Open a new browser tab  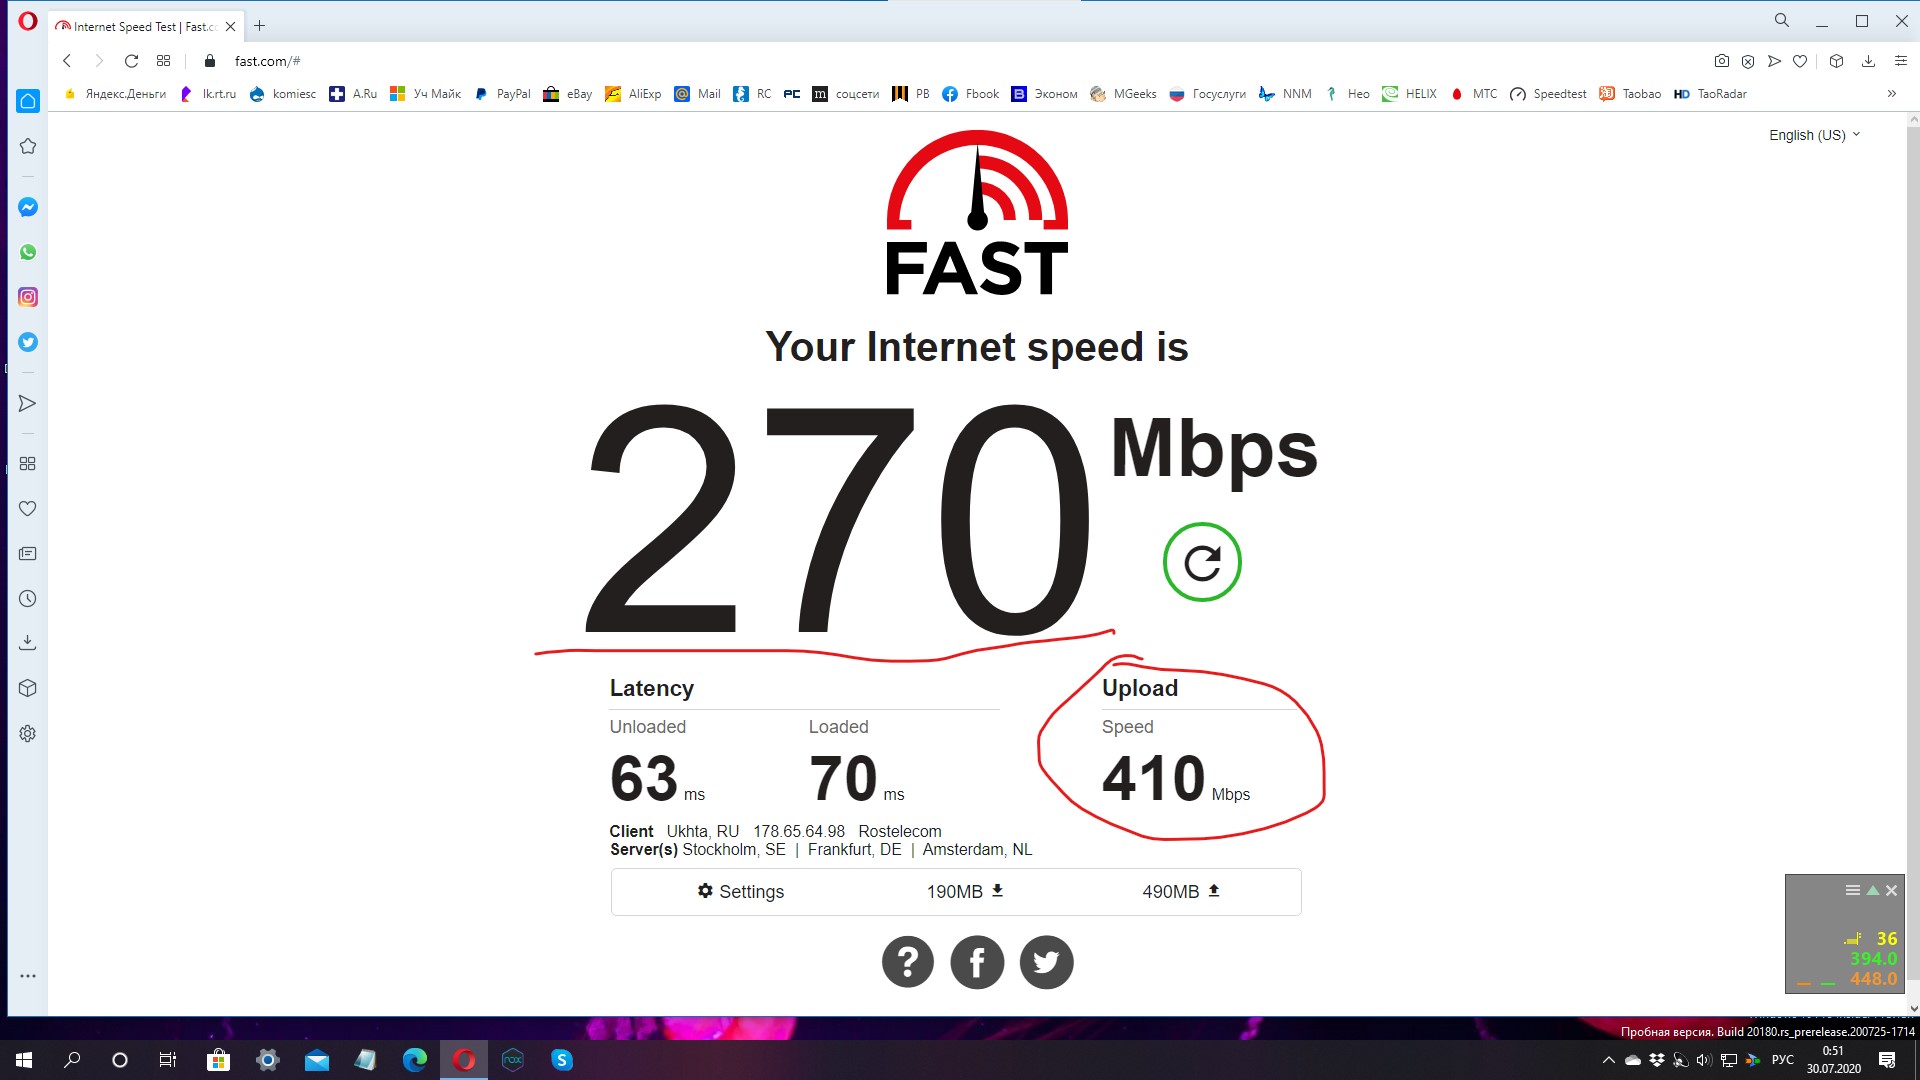(x=259, y=26)
